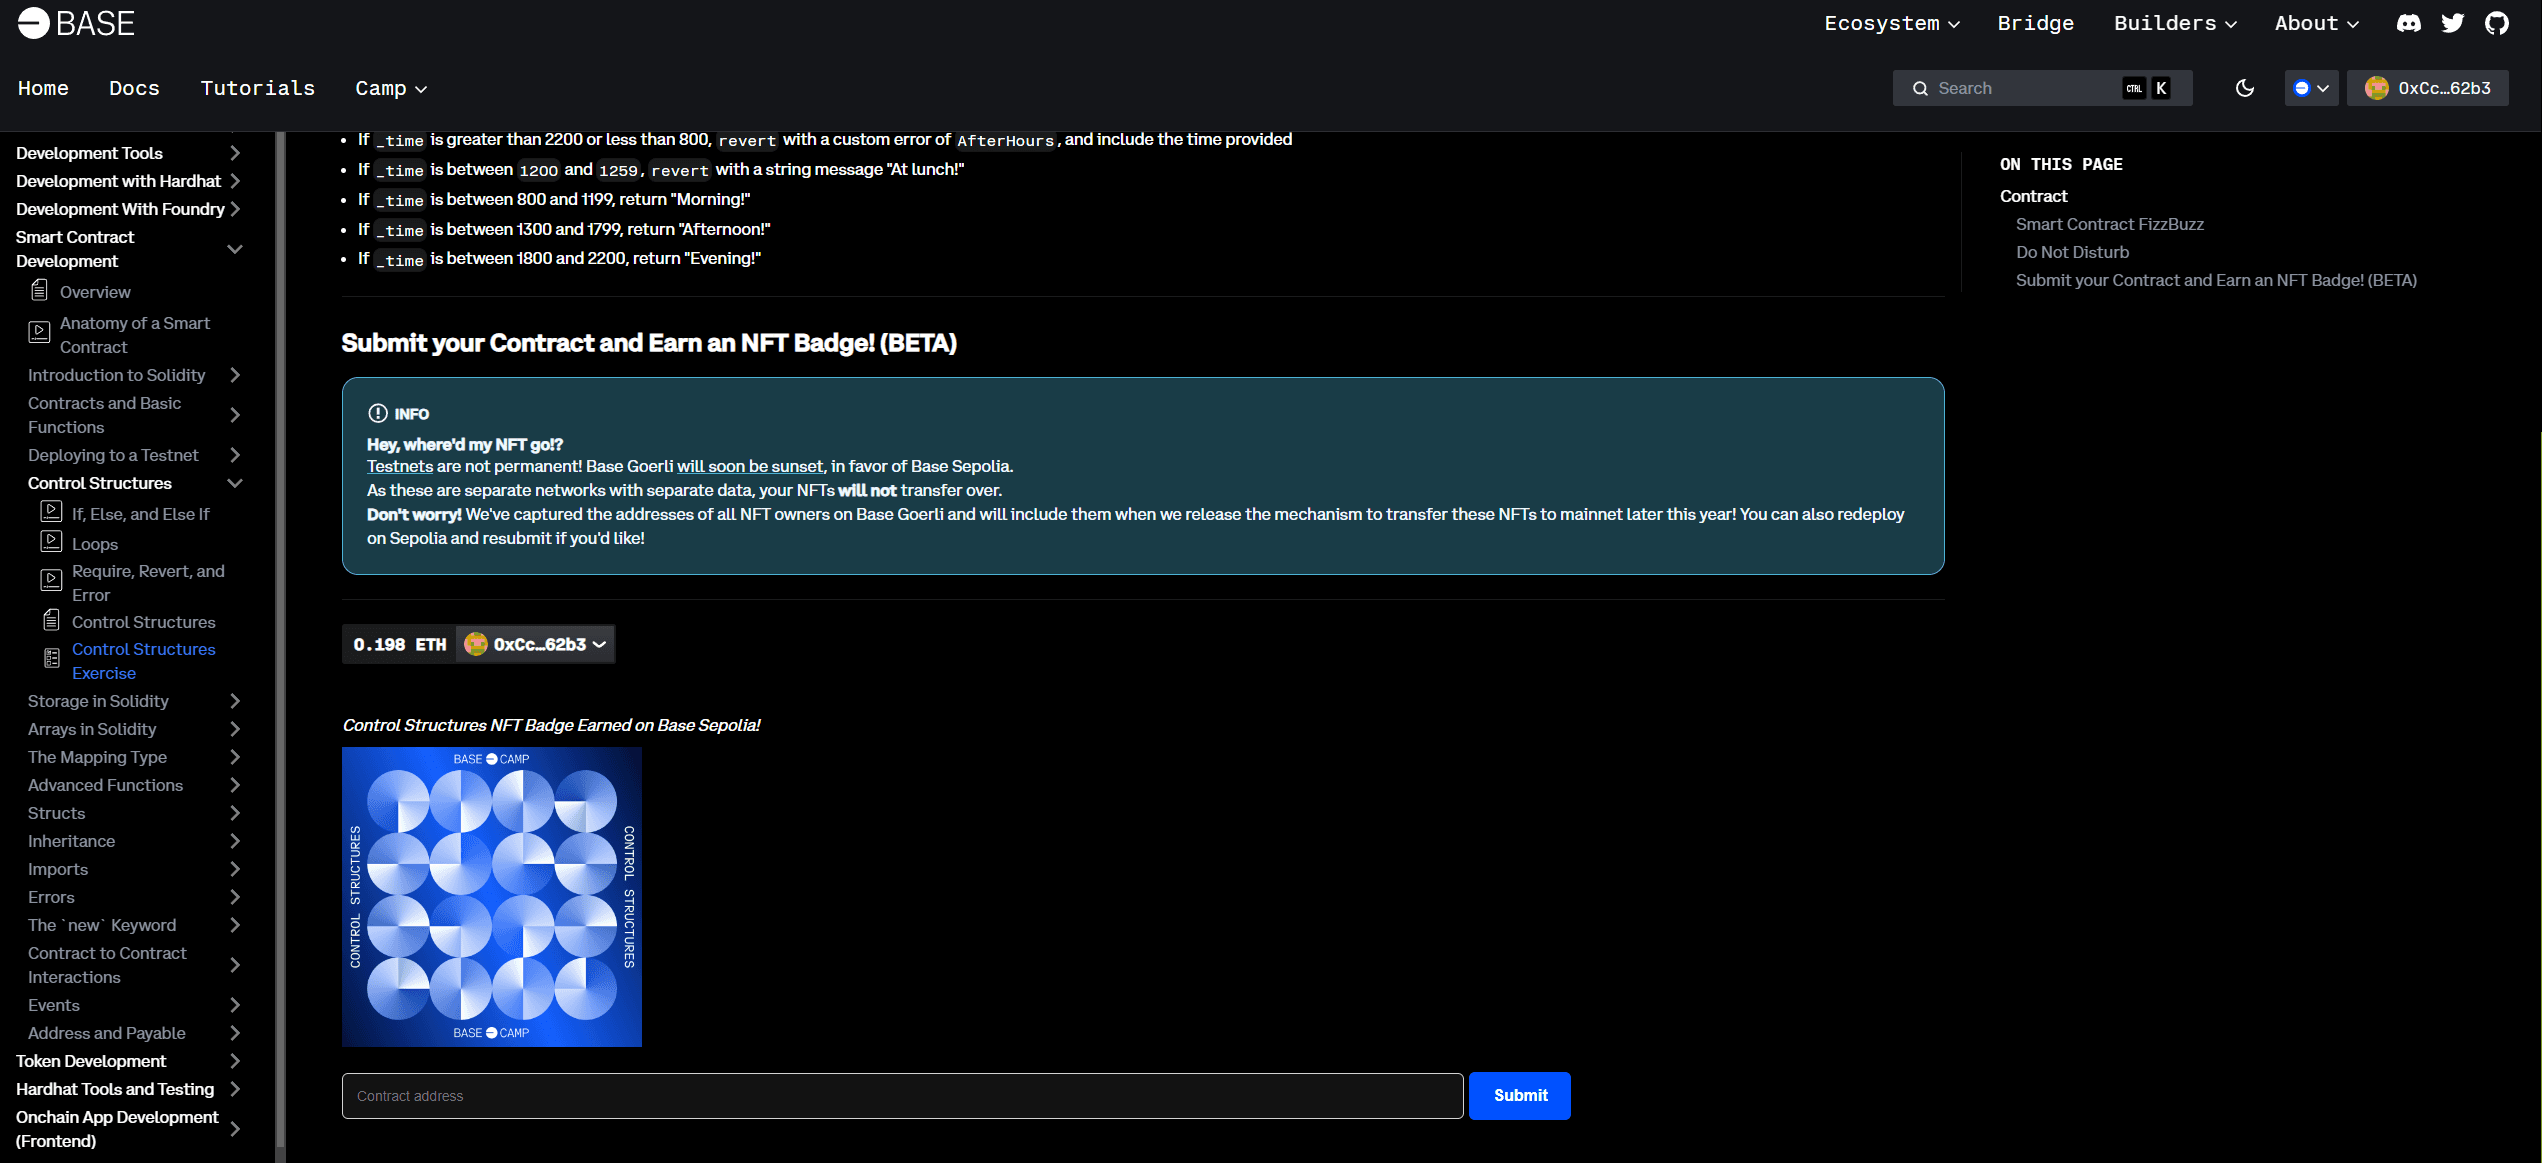Click the Control Structures NFT badge image

click(x=491, y=897)
